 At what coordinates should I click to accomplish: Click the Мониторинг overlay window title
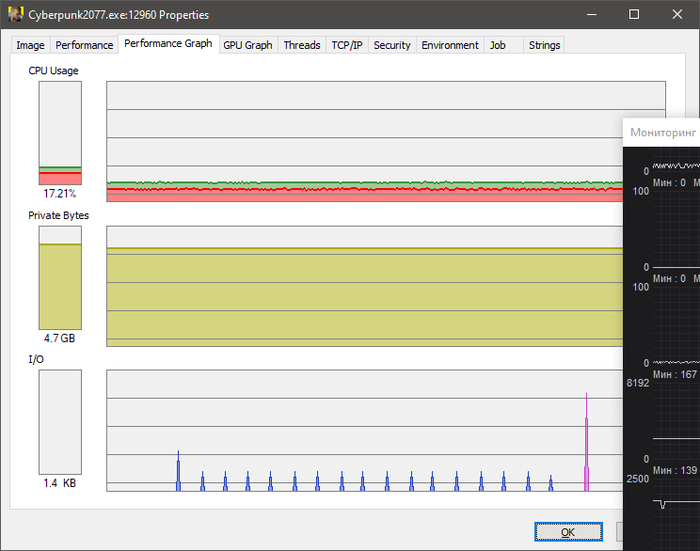coord(661,132)
